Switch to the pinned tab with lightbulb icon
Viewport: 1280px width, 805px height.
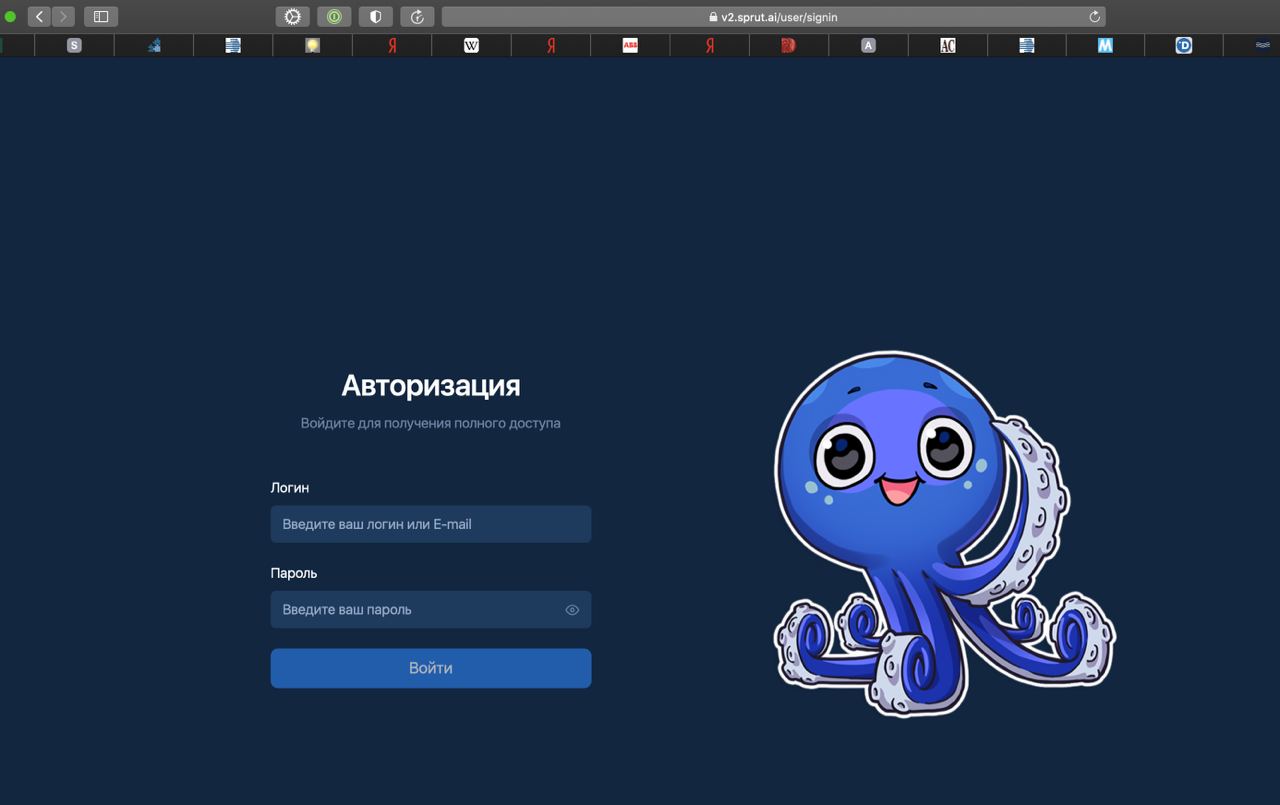coord(313,45)
